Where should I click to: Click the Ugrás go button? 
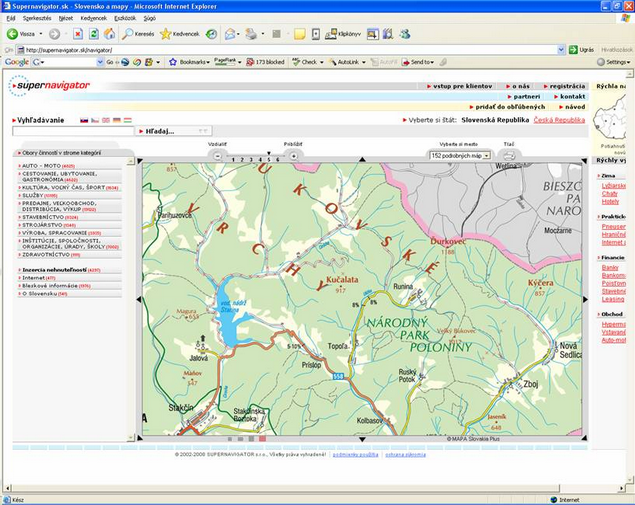[582, 50]
